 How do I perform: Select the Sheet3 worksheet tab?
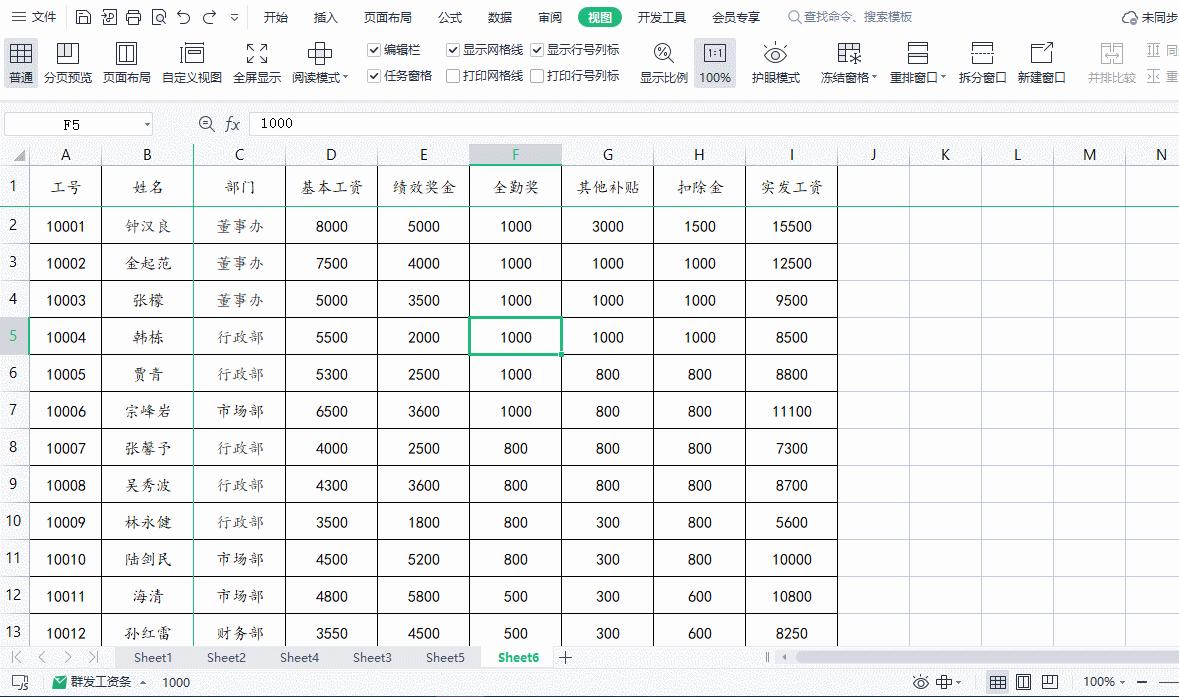[372, 657]
